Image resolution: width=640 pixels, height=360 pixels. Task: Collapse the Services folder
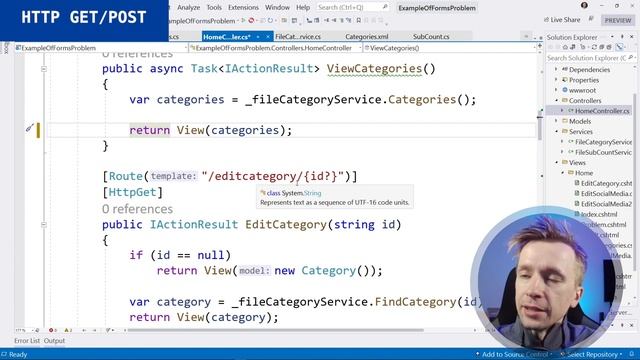[x=556, y=131]
